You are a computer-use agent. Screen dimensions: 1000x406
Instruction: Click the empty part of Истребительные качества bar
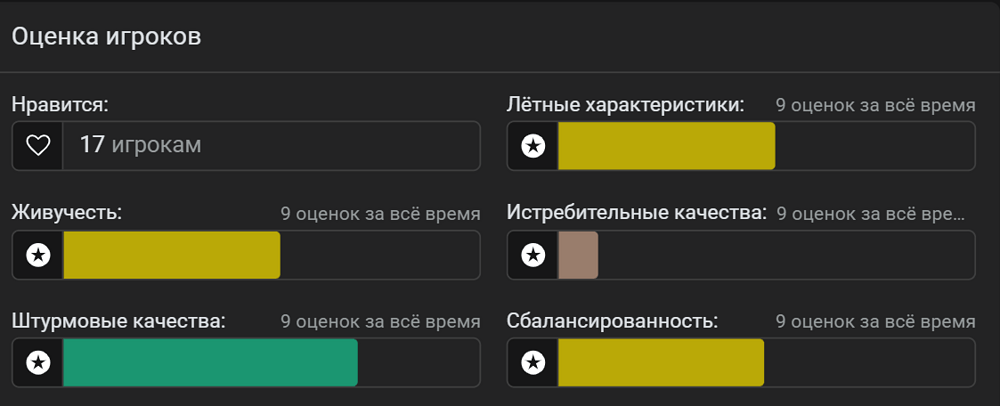point(786,255)
